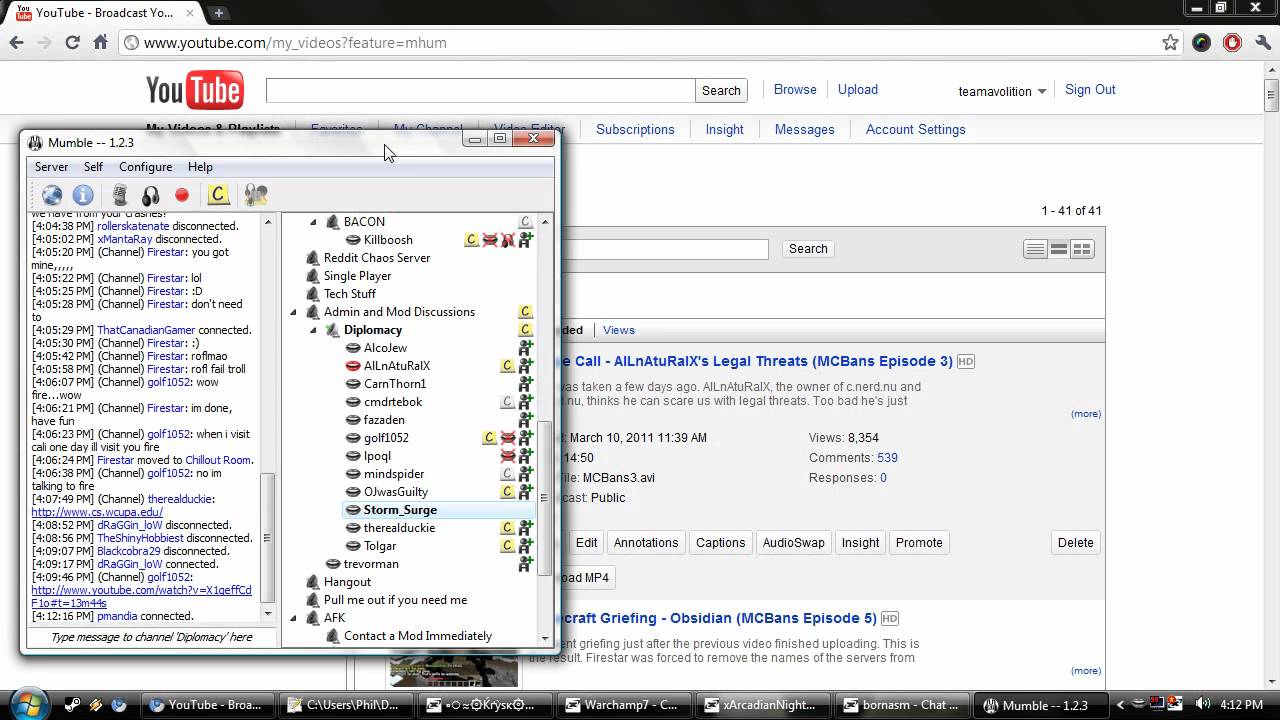Select user AlLnAtuRalX in Diplomacy
The height and width of the screenshot is (720, 1280).
tap(397, 366)
